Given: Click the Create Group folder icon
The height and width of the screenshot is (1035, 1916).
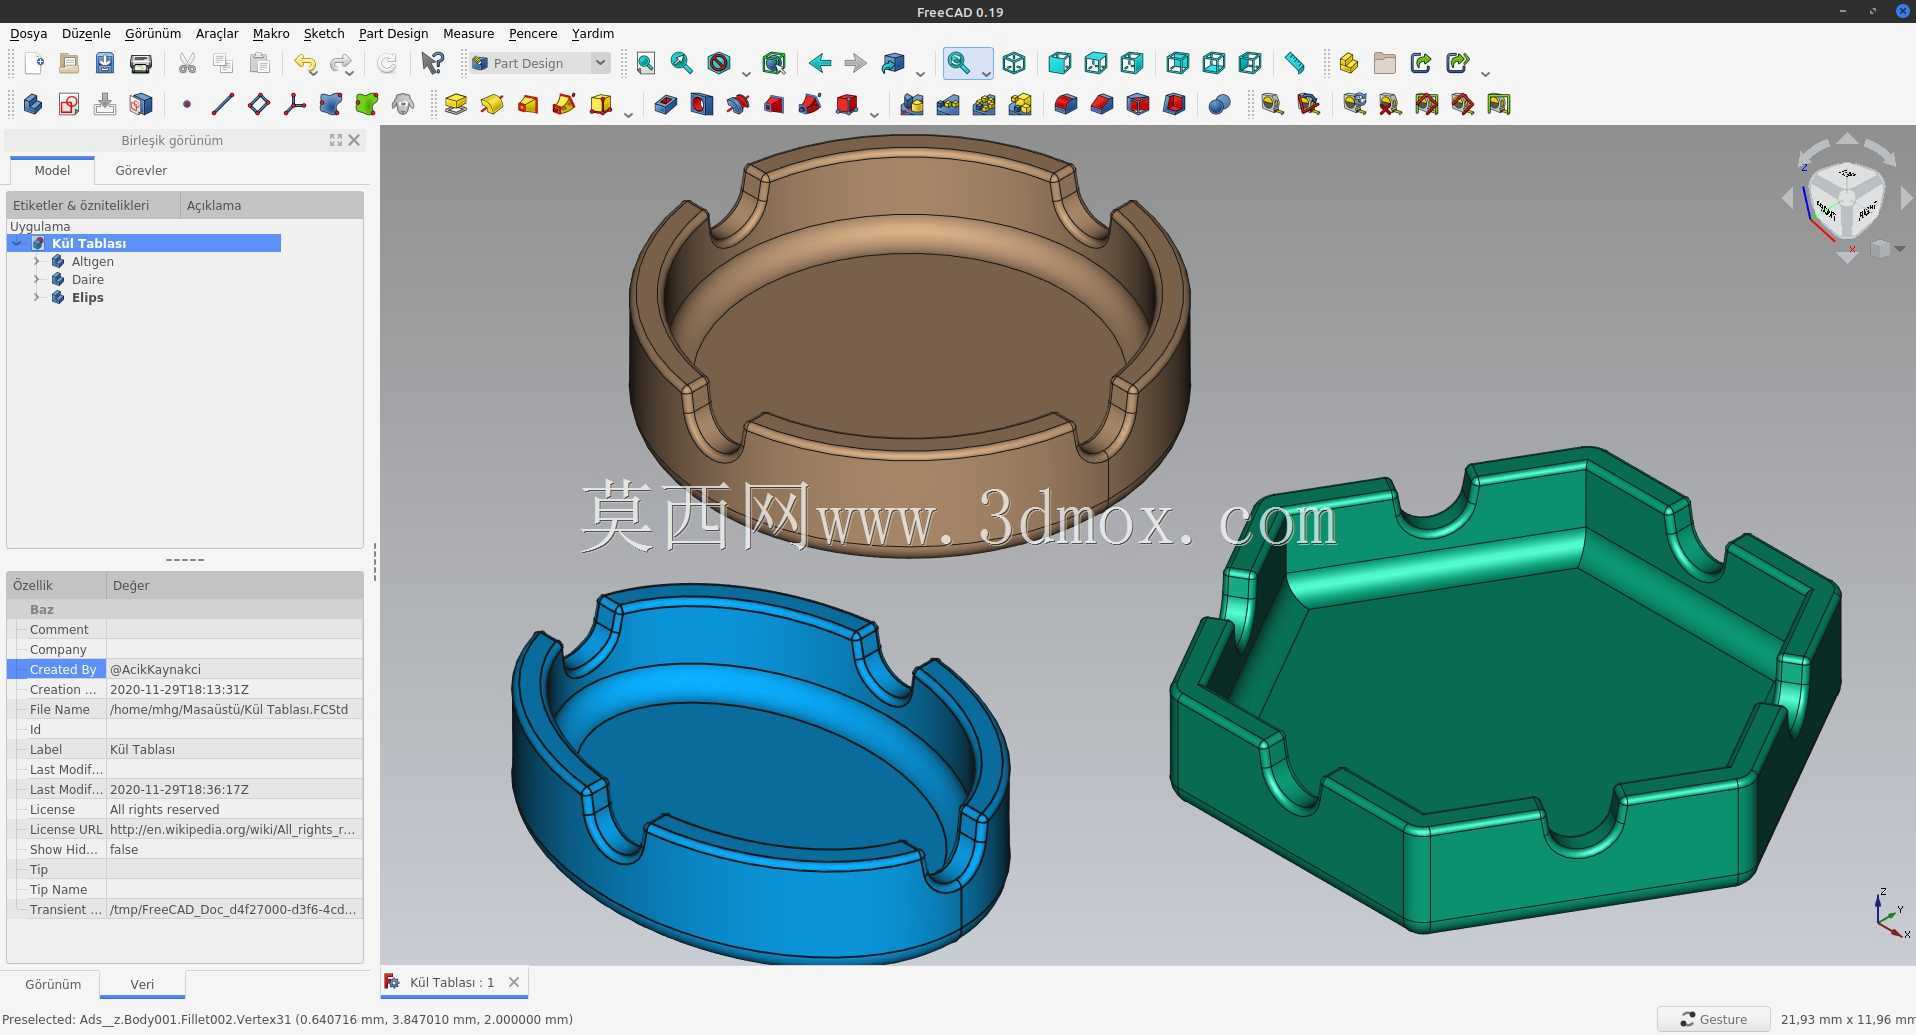Looking at the screenshot, I should coord(1385,64).
